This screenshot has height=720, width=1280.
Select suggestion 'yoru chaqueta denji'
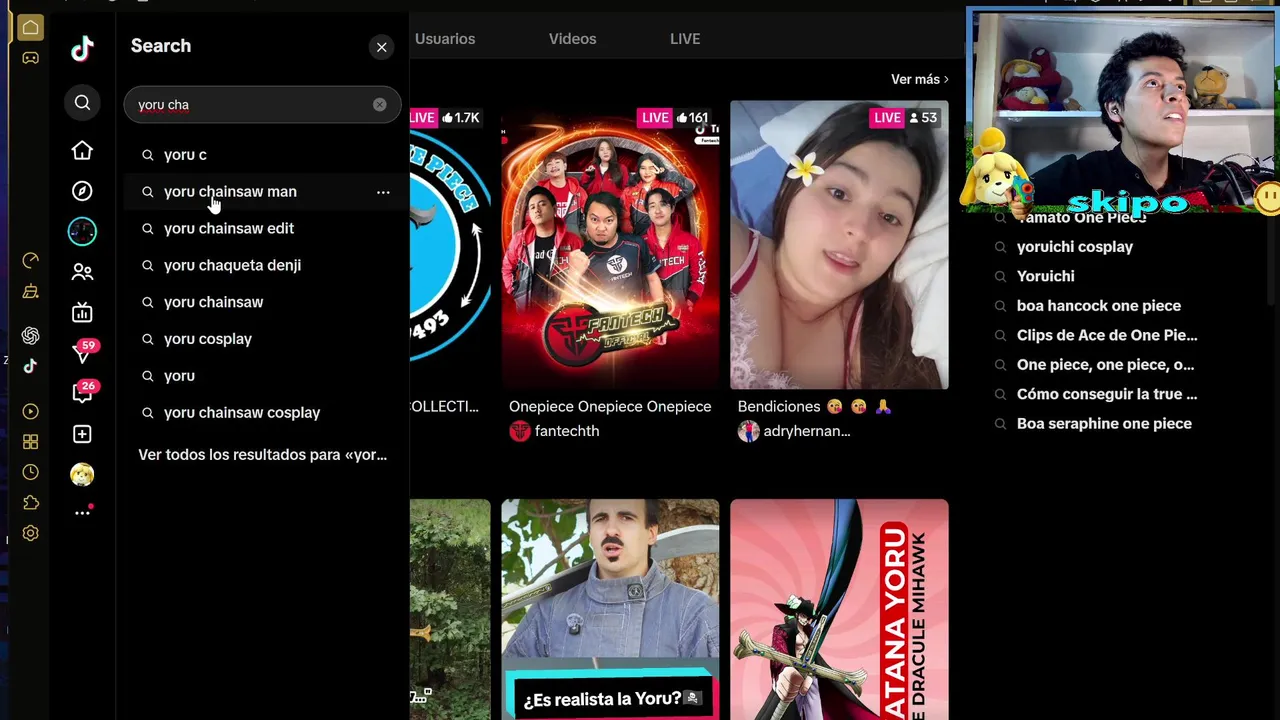click(262, 265)
